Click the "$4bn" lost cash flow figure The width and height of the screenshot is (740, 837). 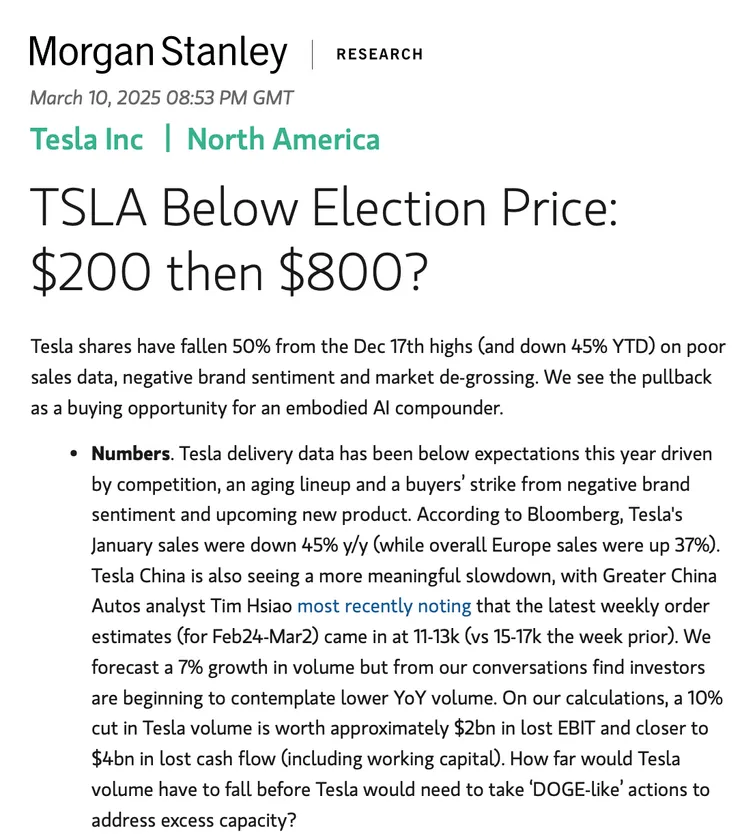point(110,758)
